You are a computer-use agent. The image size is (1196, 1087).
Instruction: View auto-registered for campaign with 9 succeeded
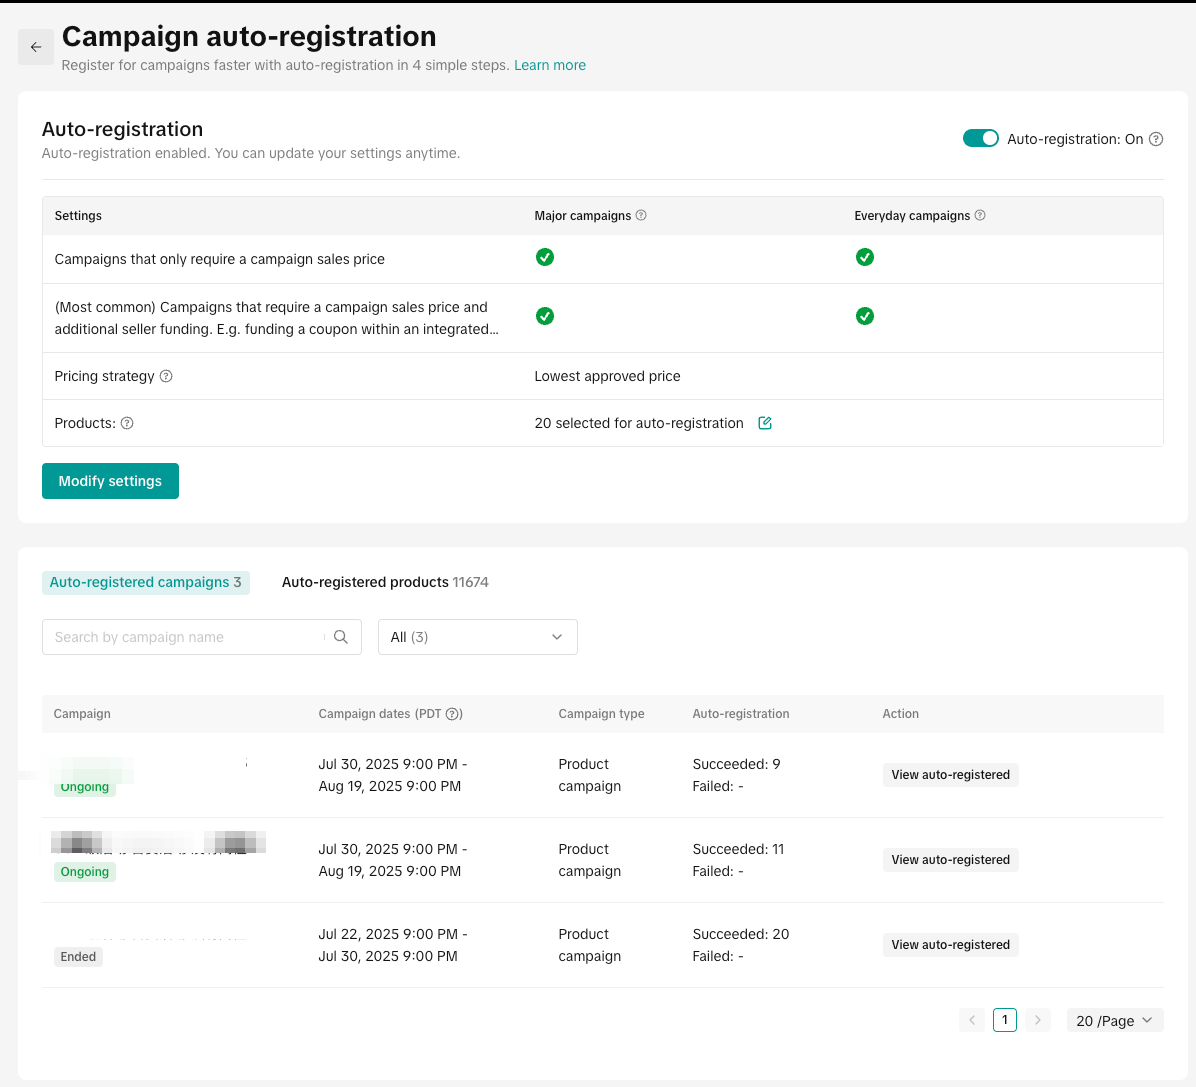coord(950,775)
